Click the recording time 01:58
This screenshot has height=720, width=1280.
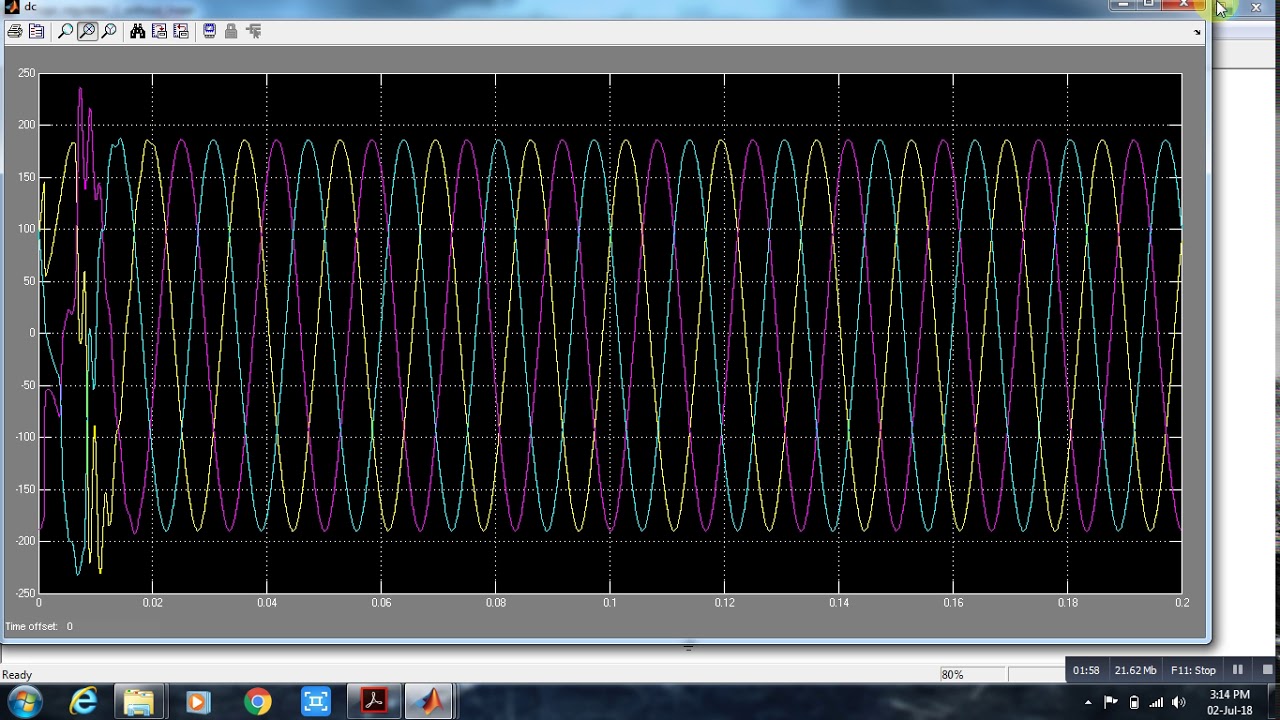pos(1086,670)
